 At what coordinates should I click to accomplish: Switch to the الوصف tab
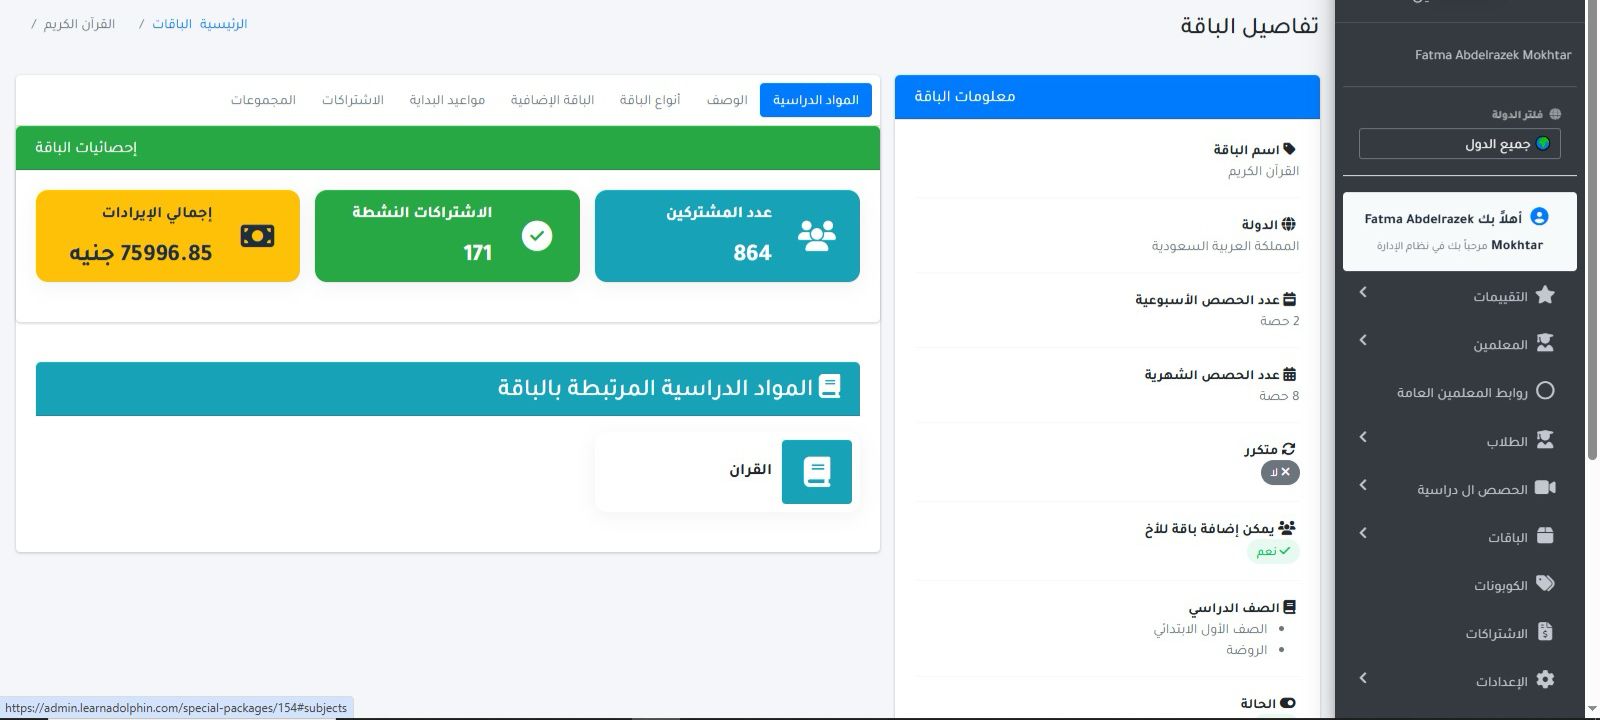(x=727, y=100)
